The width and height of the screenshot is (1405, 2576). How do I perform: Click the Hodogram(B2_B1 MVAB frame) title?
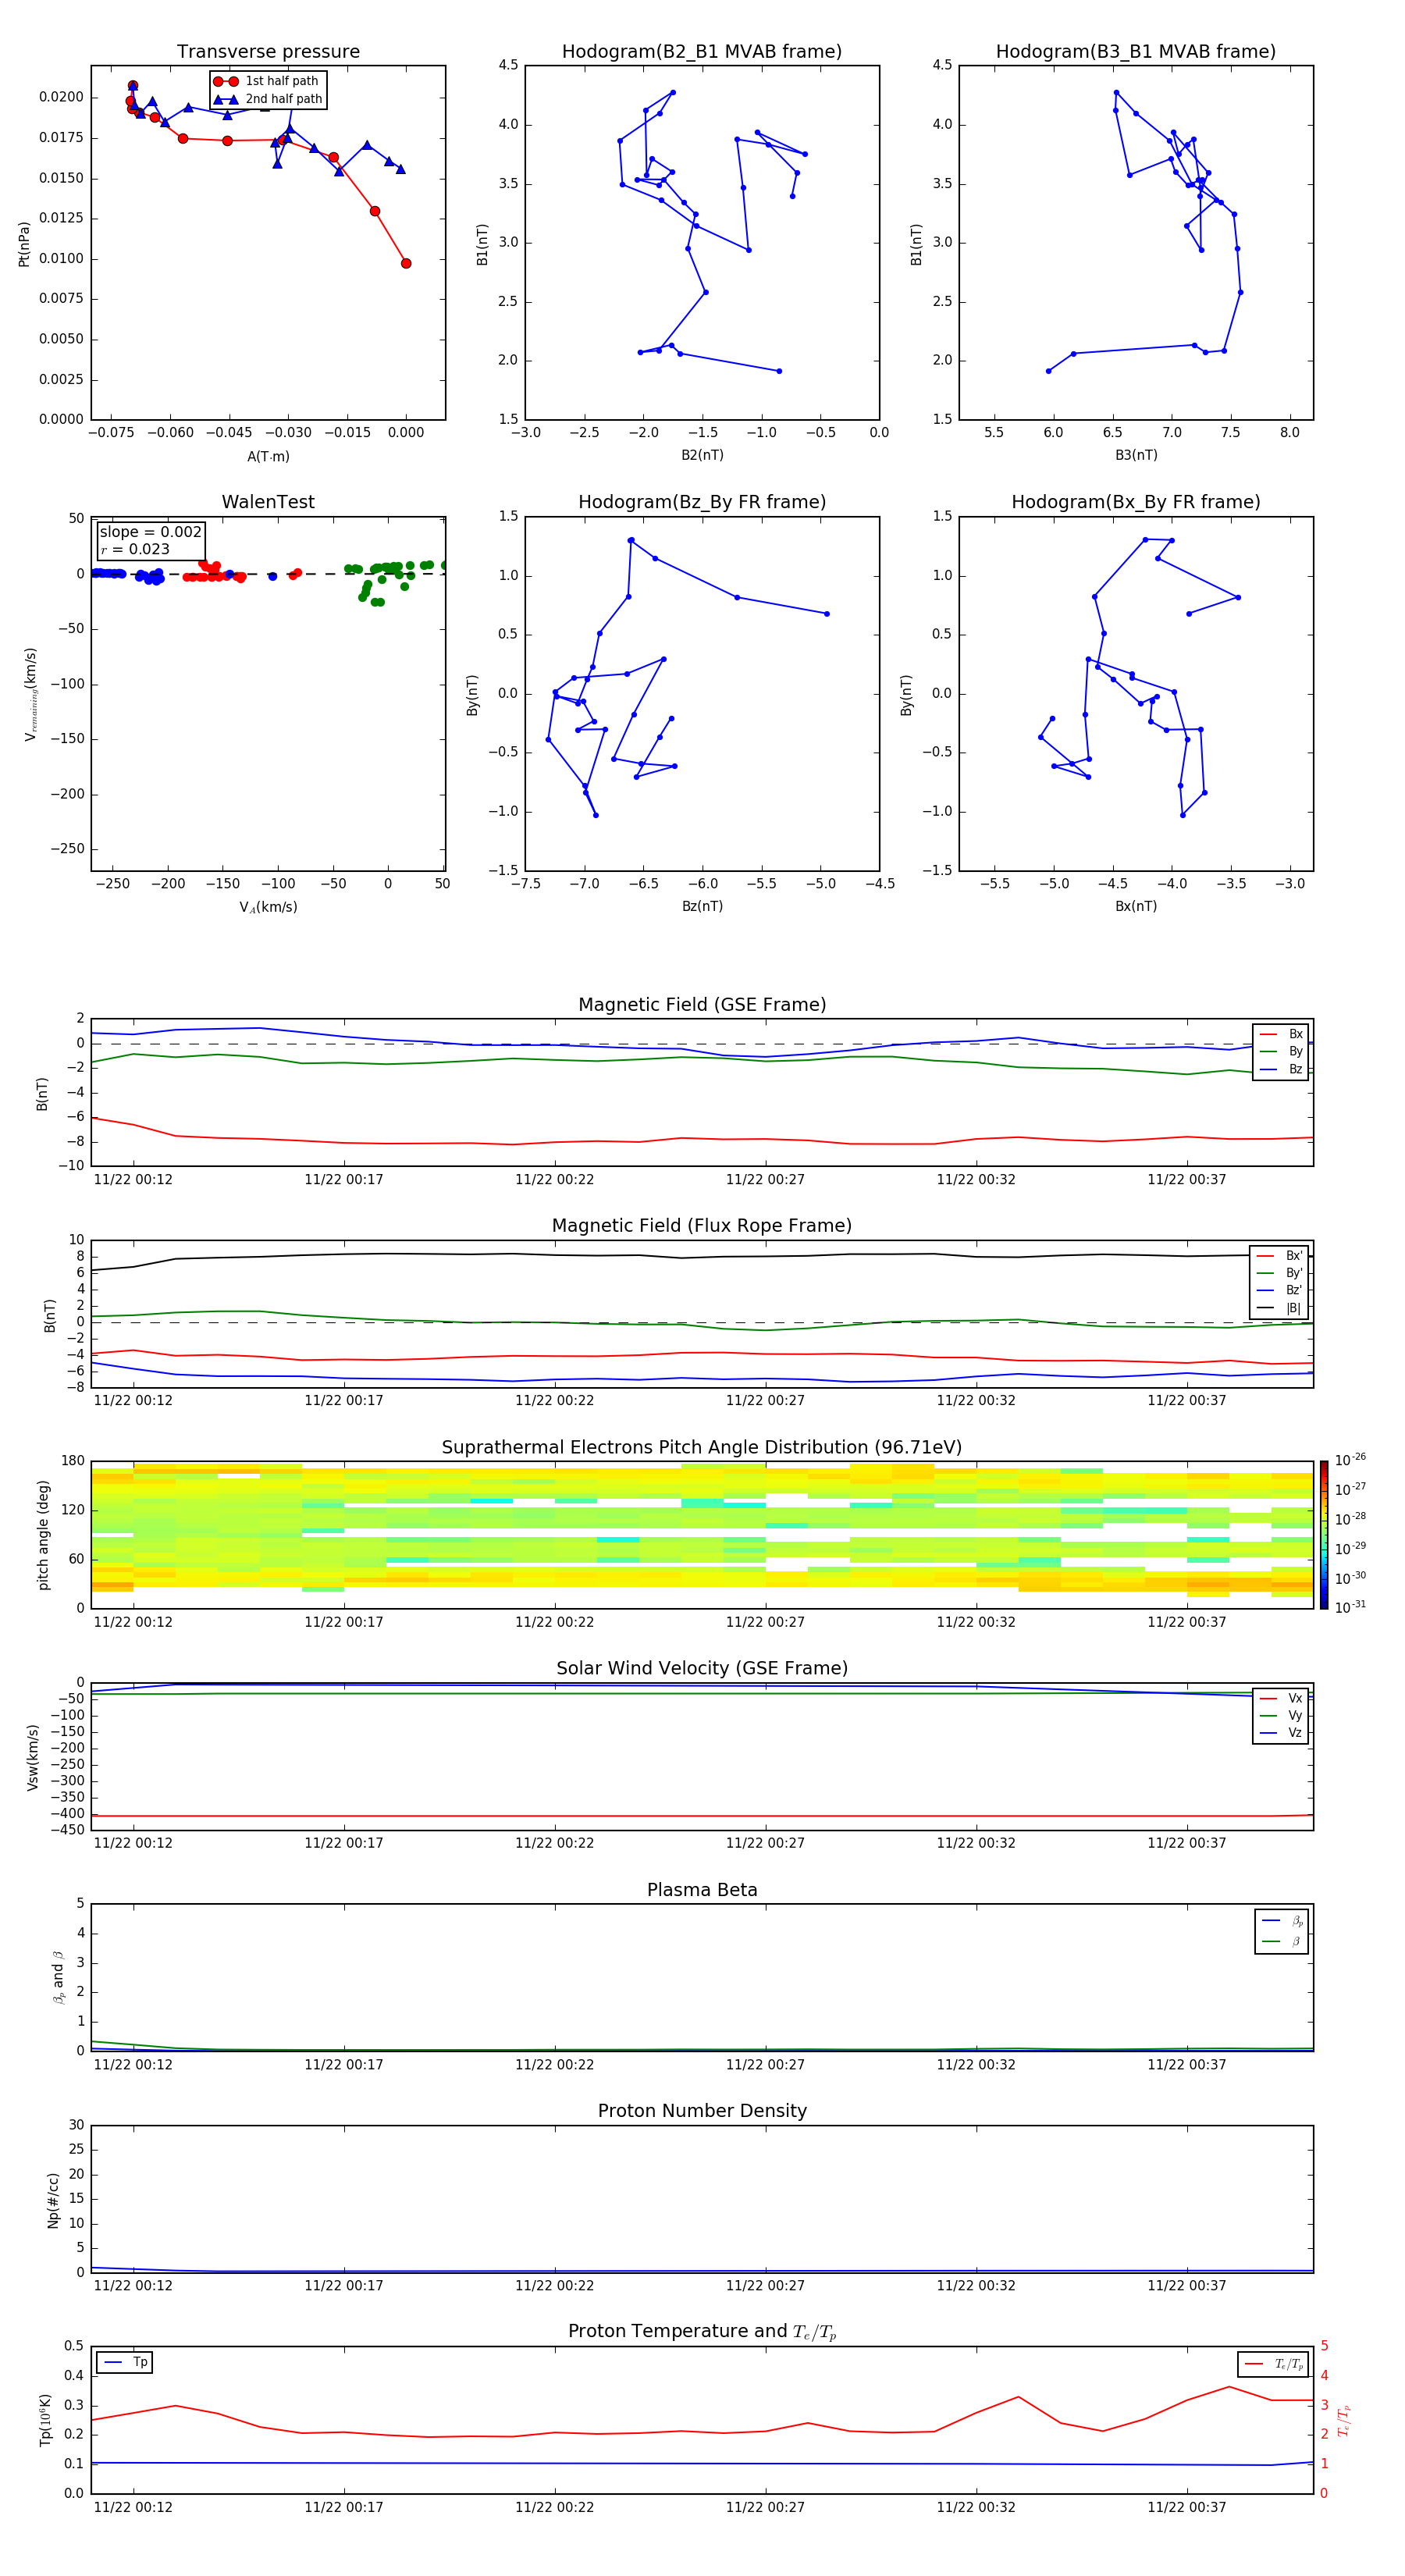[702, 52]
